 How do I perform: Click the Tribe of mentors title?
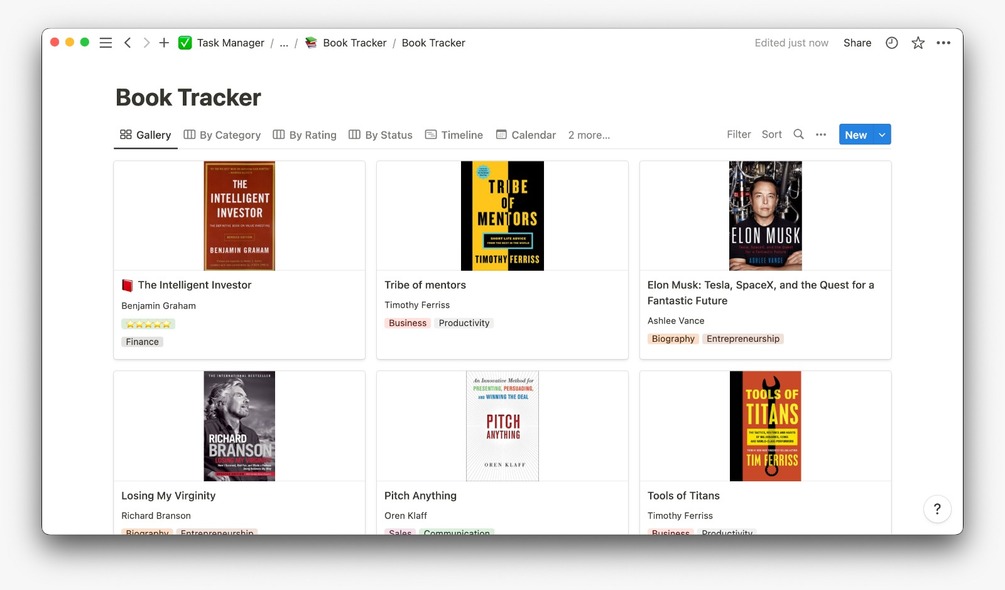(x=425, y=285)
